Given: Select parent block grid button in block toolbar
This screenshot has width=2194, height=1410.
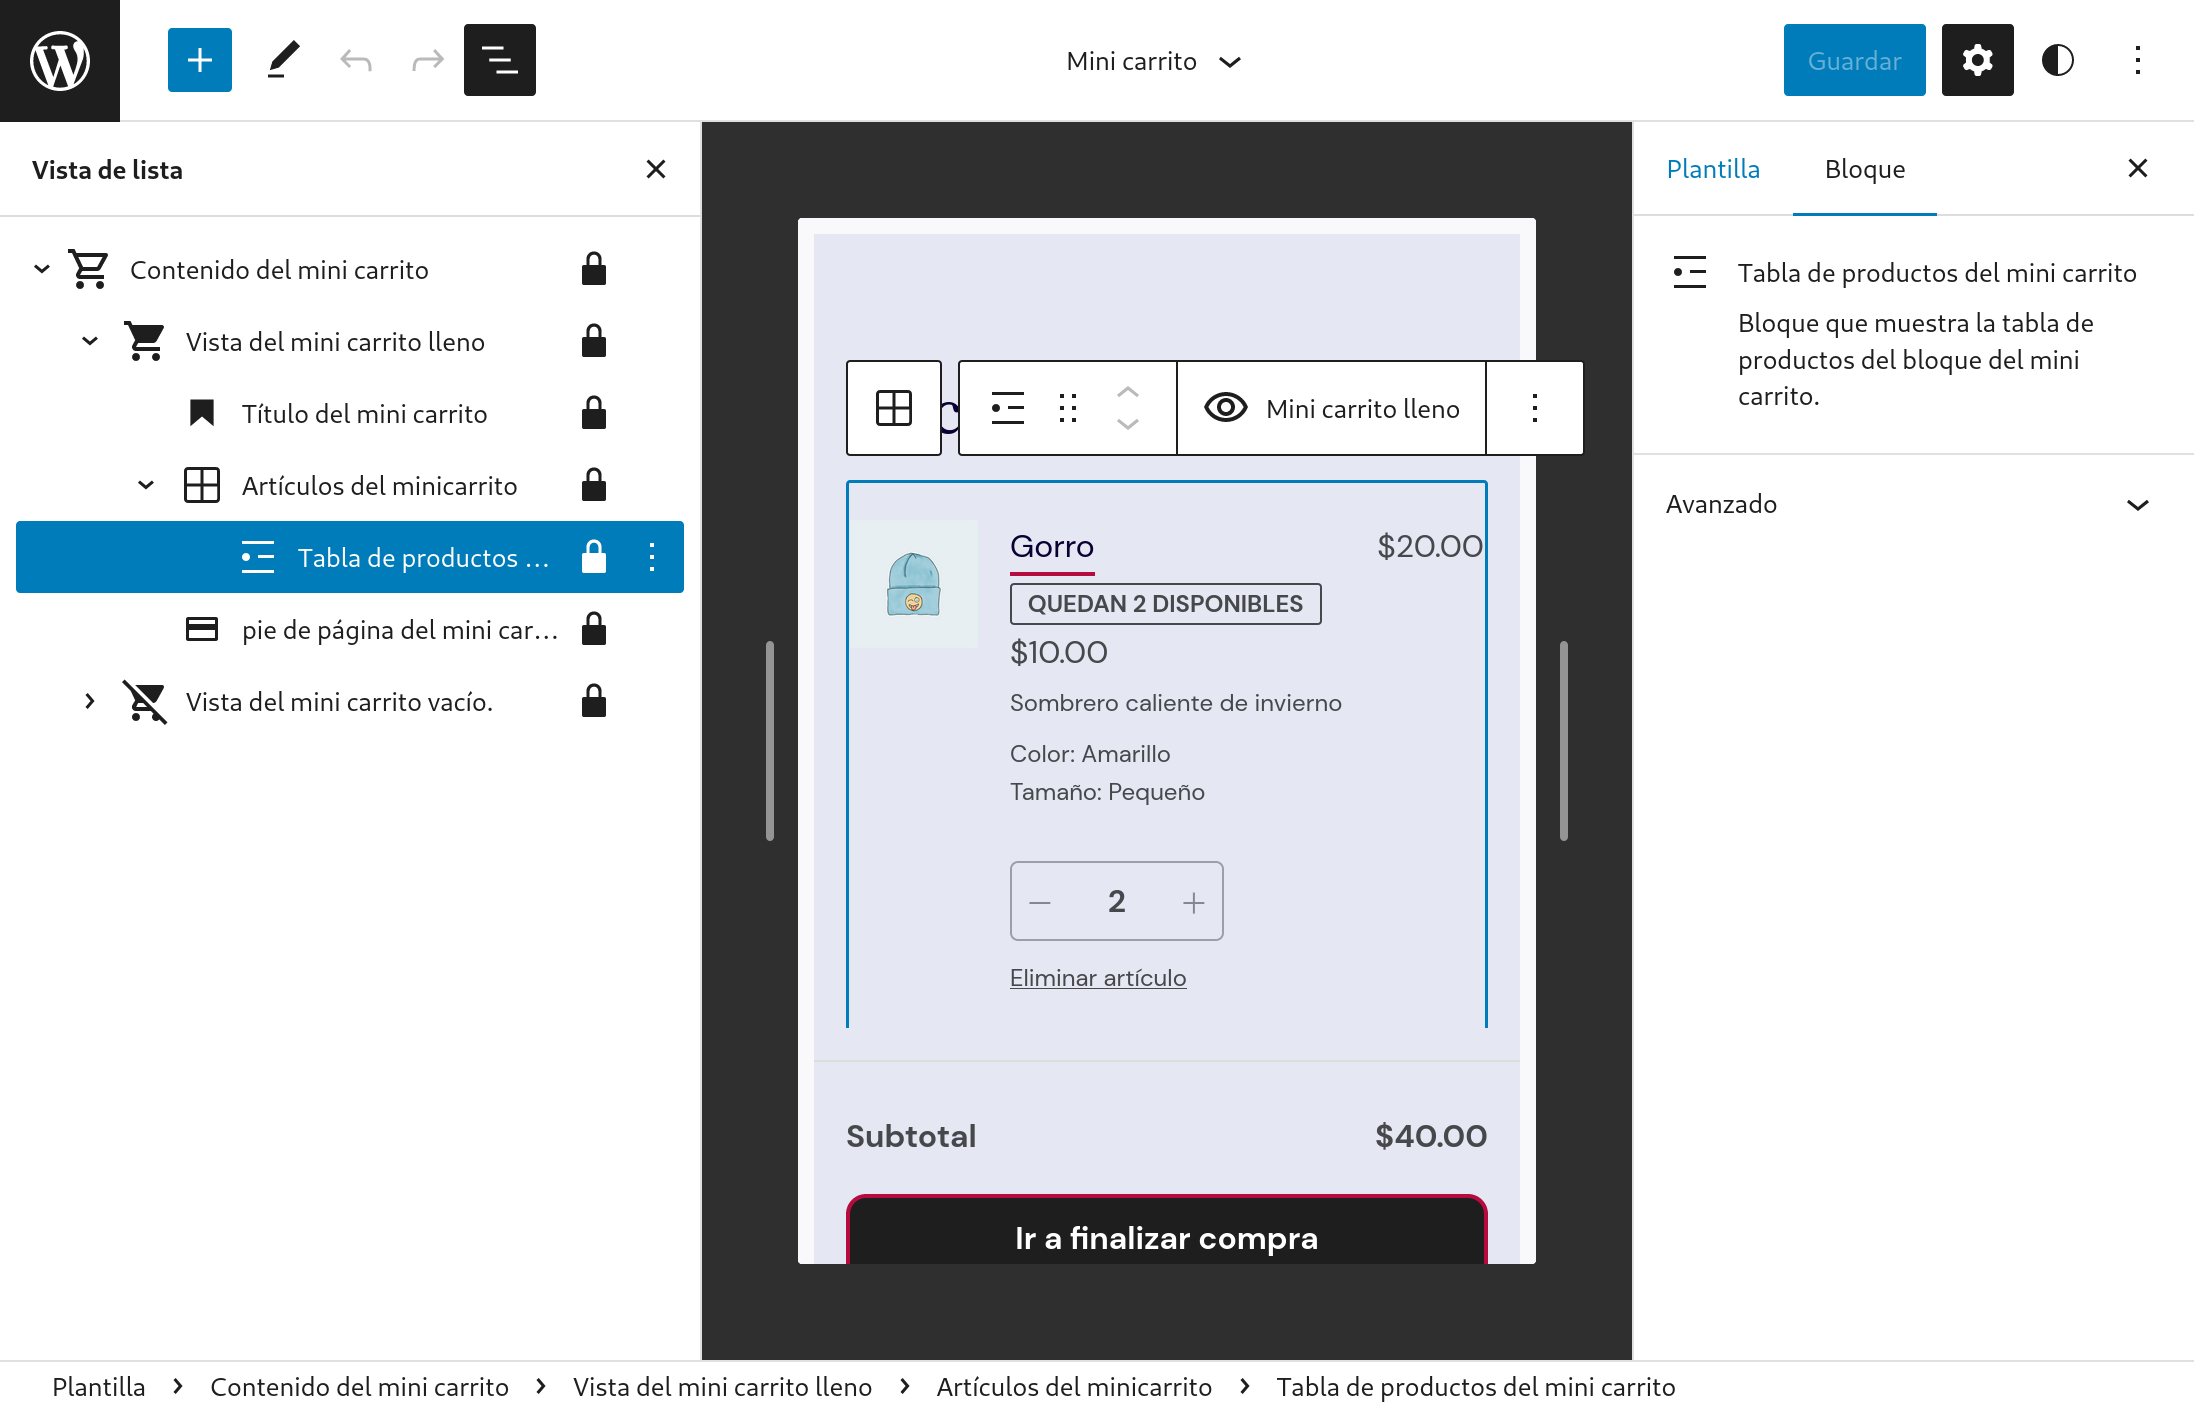Looking at the screenshot, I should click(x=893, y=408).
